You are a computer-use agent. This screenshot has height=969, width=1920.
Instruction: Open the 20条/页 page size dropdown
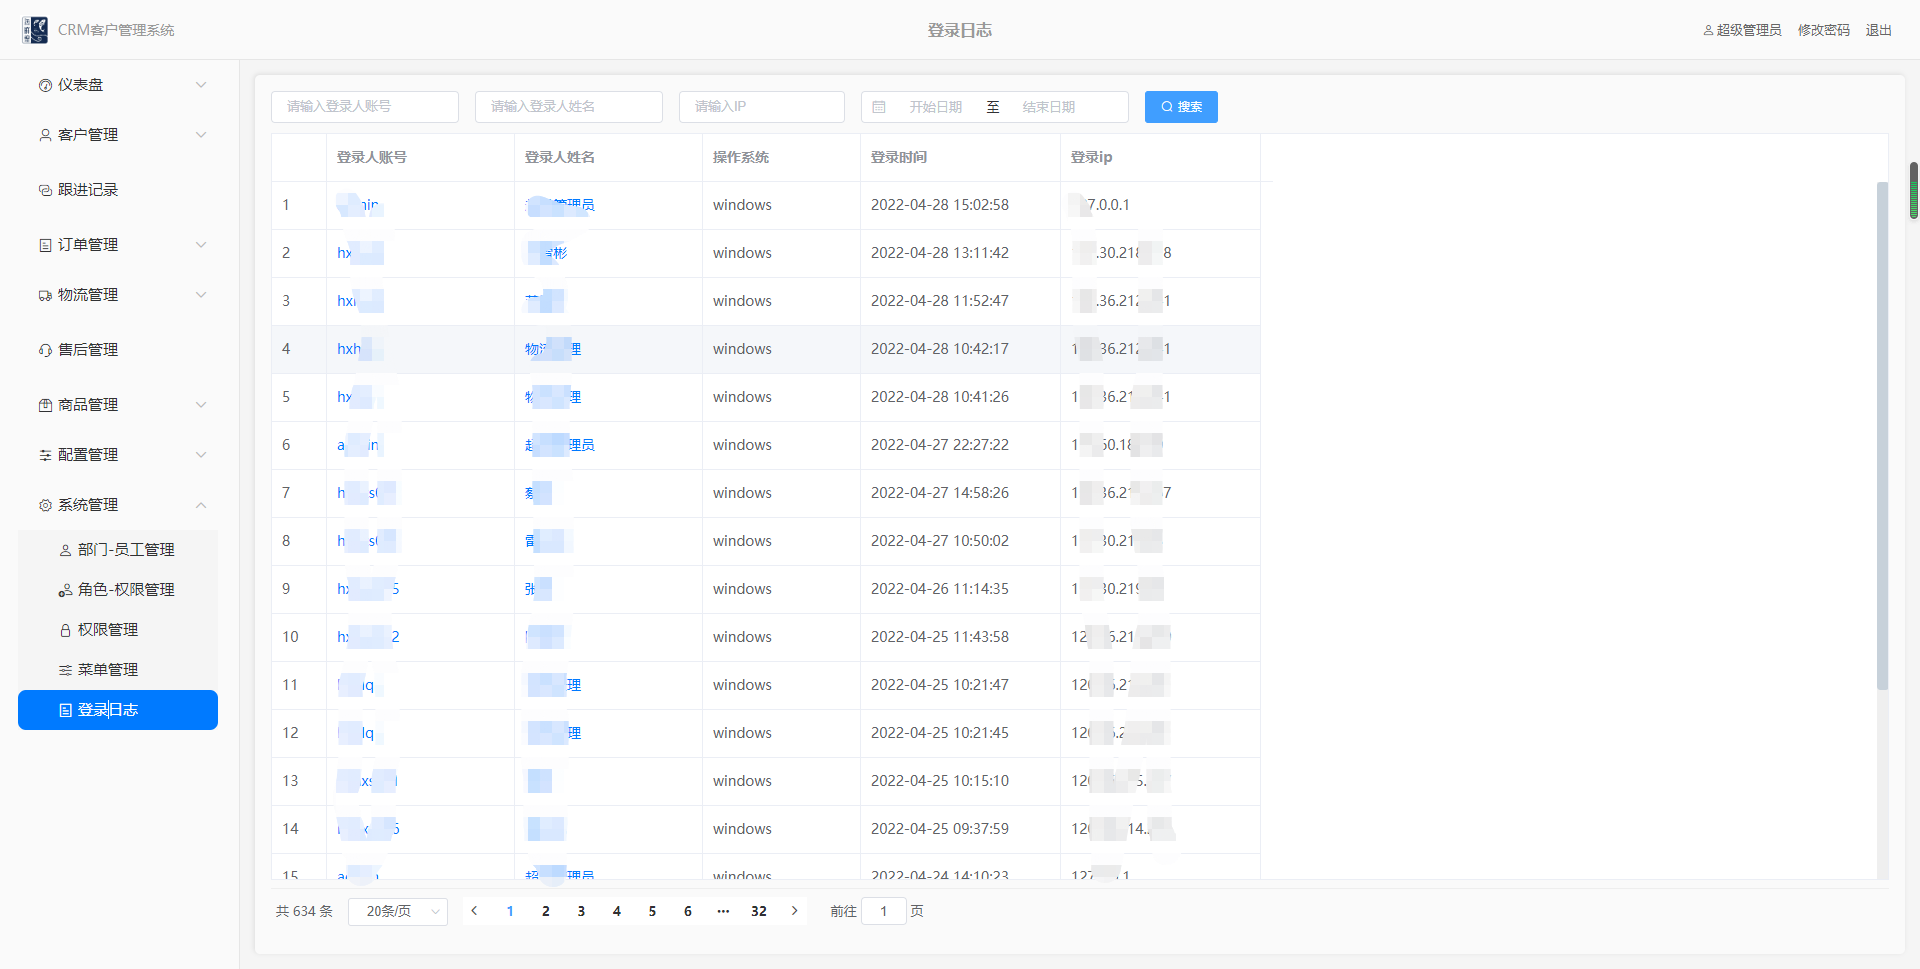pyautogui.click(x=398, y=911)
